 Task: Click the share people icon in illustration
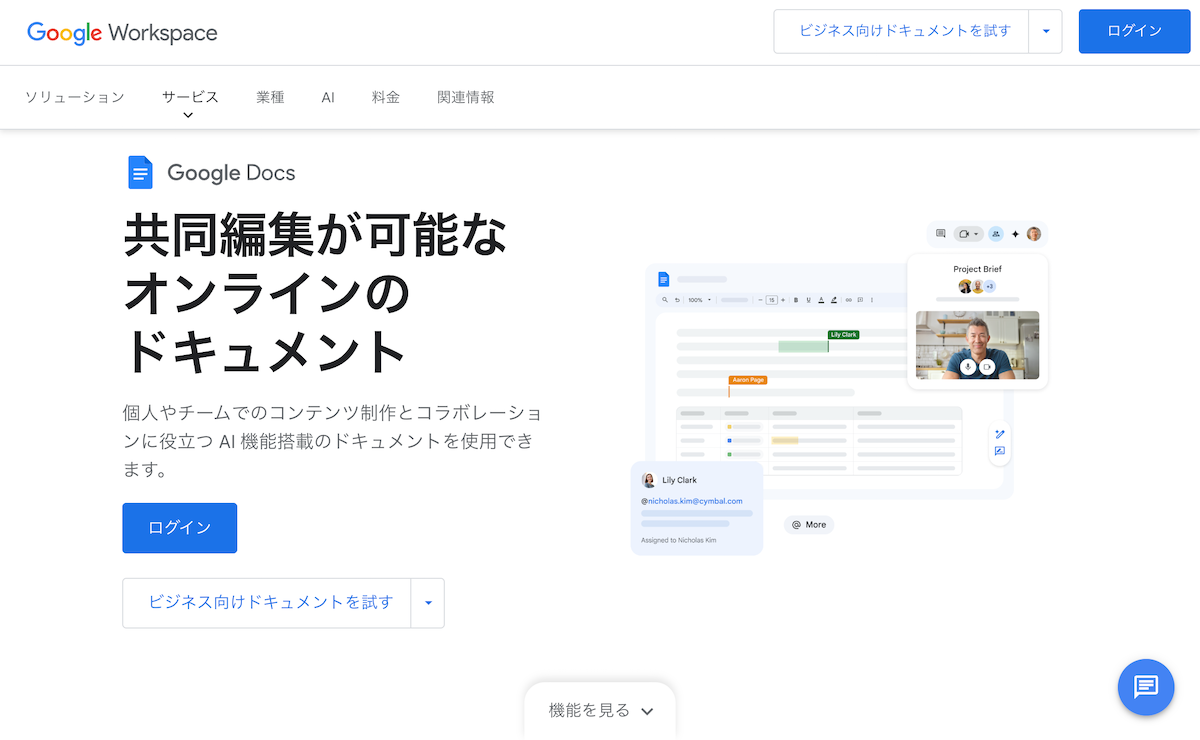pyautogui.click(x=996, y=234)
